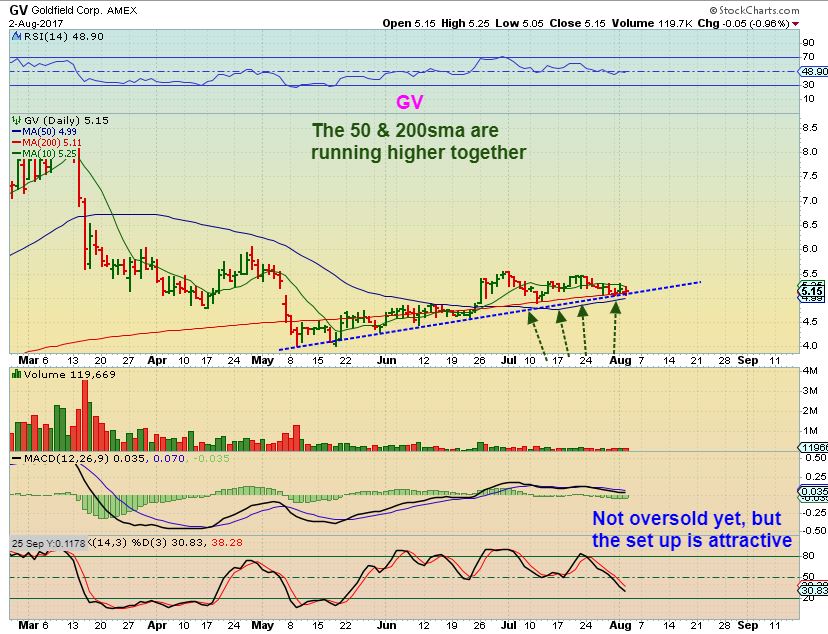The image size is (828, 634).
Task: Click the magenta 'GV' ticker label
Action: 409,102
